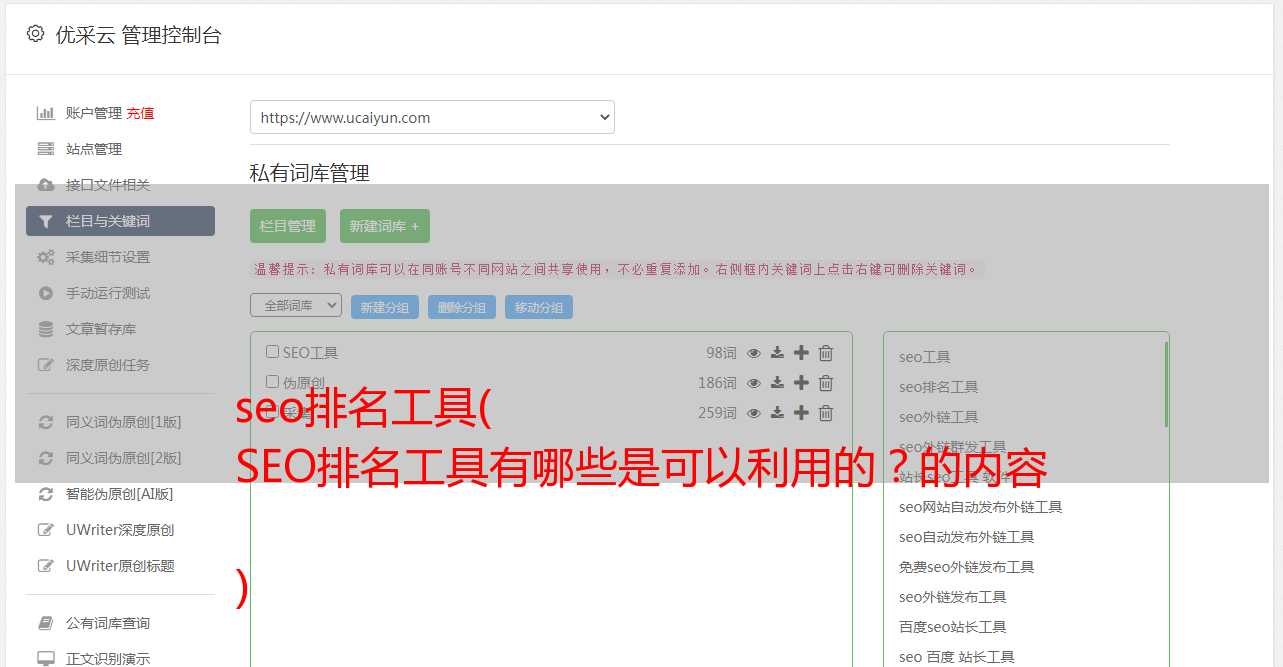The width and height of the screenshot is (1283, 667).
Task: Select keyword "seo自动发布外链工具"
Action: tap(967, 537)
